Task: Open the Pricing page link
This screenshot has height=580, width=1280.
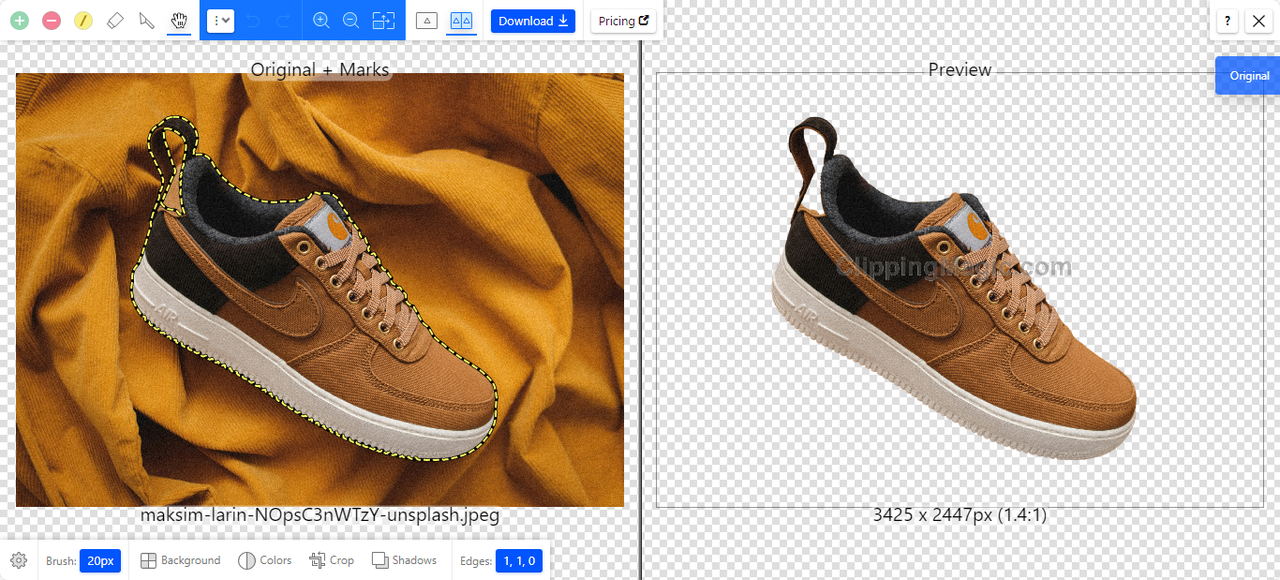Action: 624,20
